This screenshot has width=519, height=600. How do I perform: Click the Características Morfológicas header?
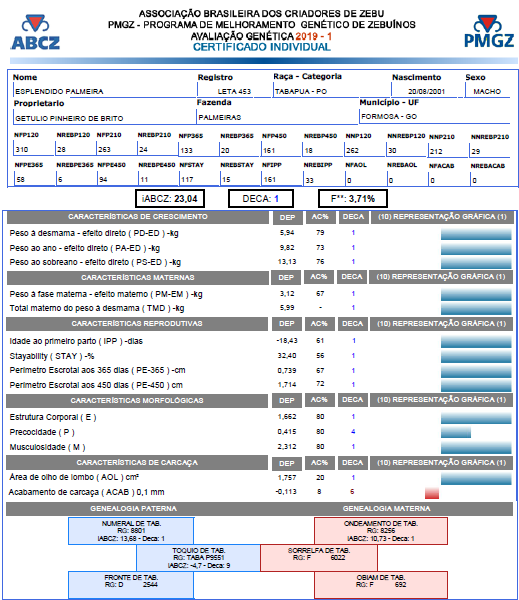click(x=137, y=401)
